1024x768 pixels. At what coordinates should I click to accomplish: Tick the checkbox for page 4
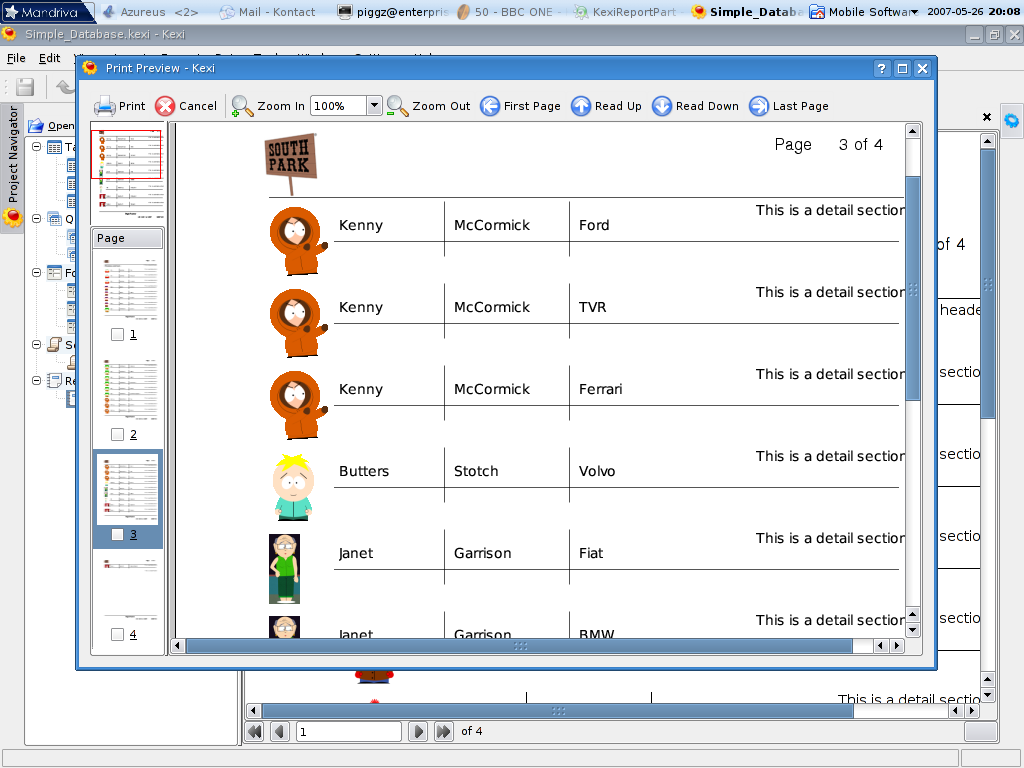tap(118, 634)
